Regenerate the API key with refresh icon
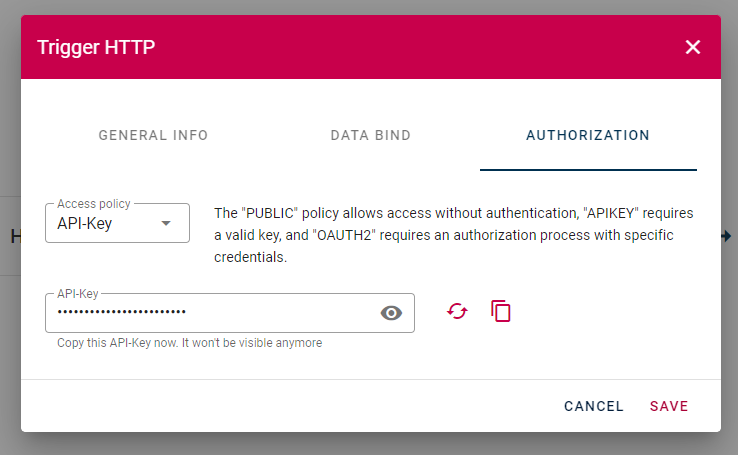Viewport: 738px width, 455px height. pyautogui.click(x=457, y=311)
